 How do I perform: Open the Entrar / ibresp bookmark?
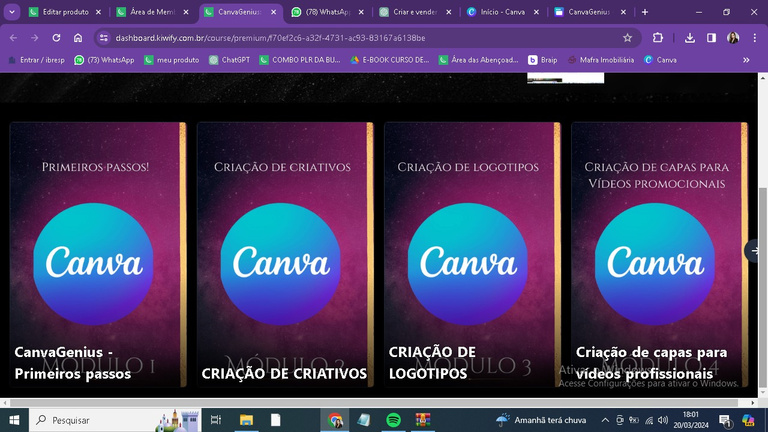coord(37,60)
